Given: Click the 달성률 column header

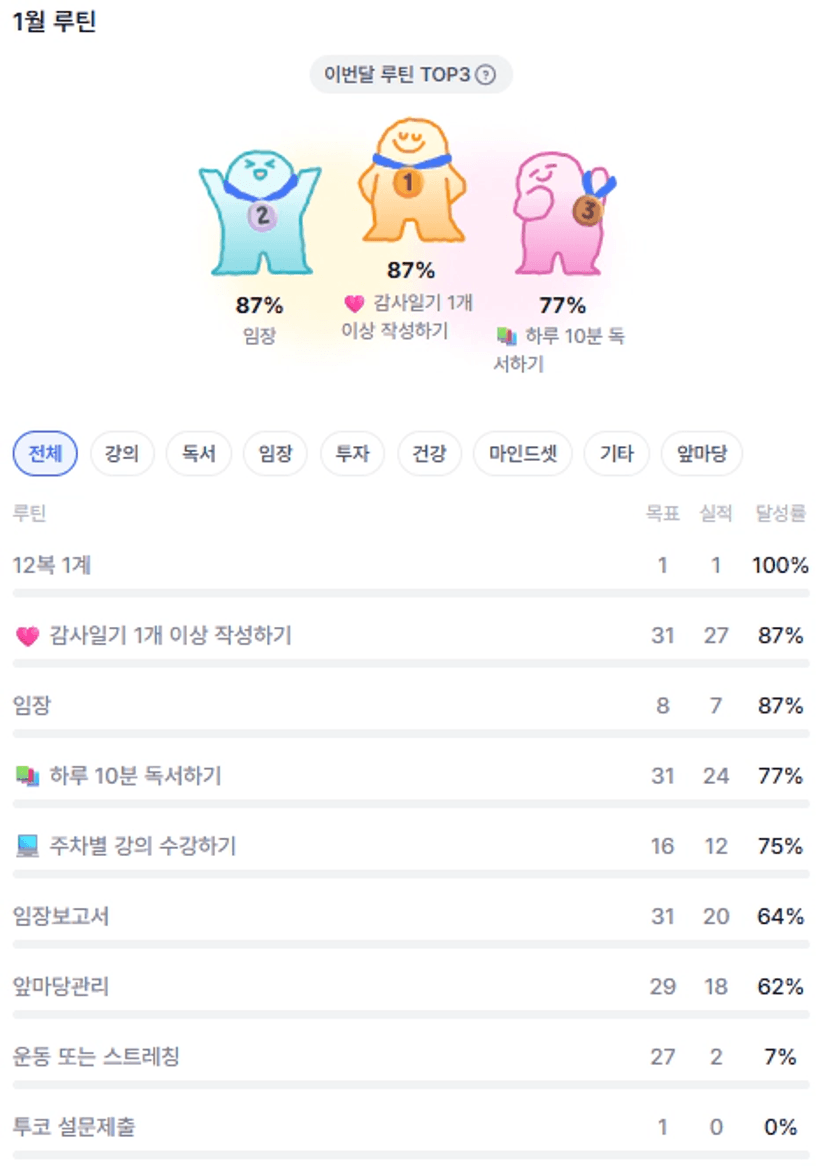Looking at the screenshot, I should click(x=780, y=514).
